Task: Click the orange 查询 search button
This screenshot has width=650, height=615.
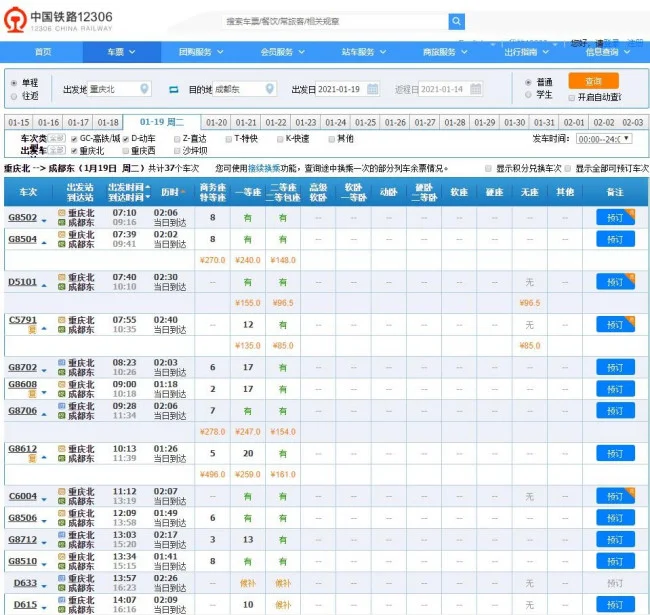Action: 593,81
